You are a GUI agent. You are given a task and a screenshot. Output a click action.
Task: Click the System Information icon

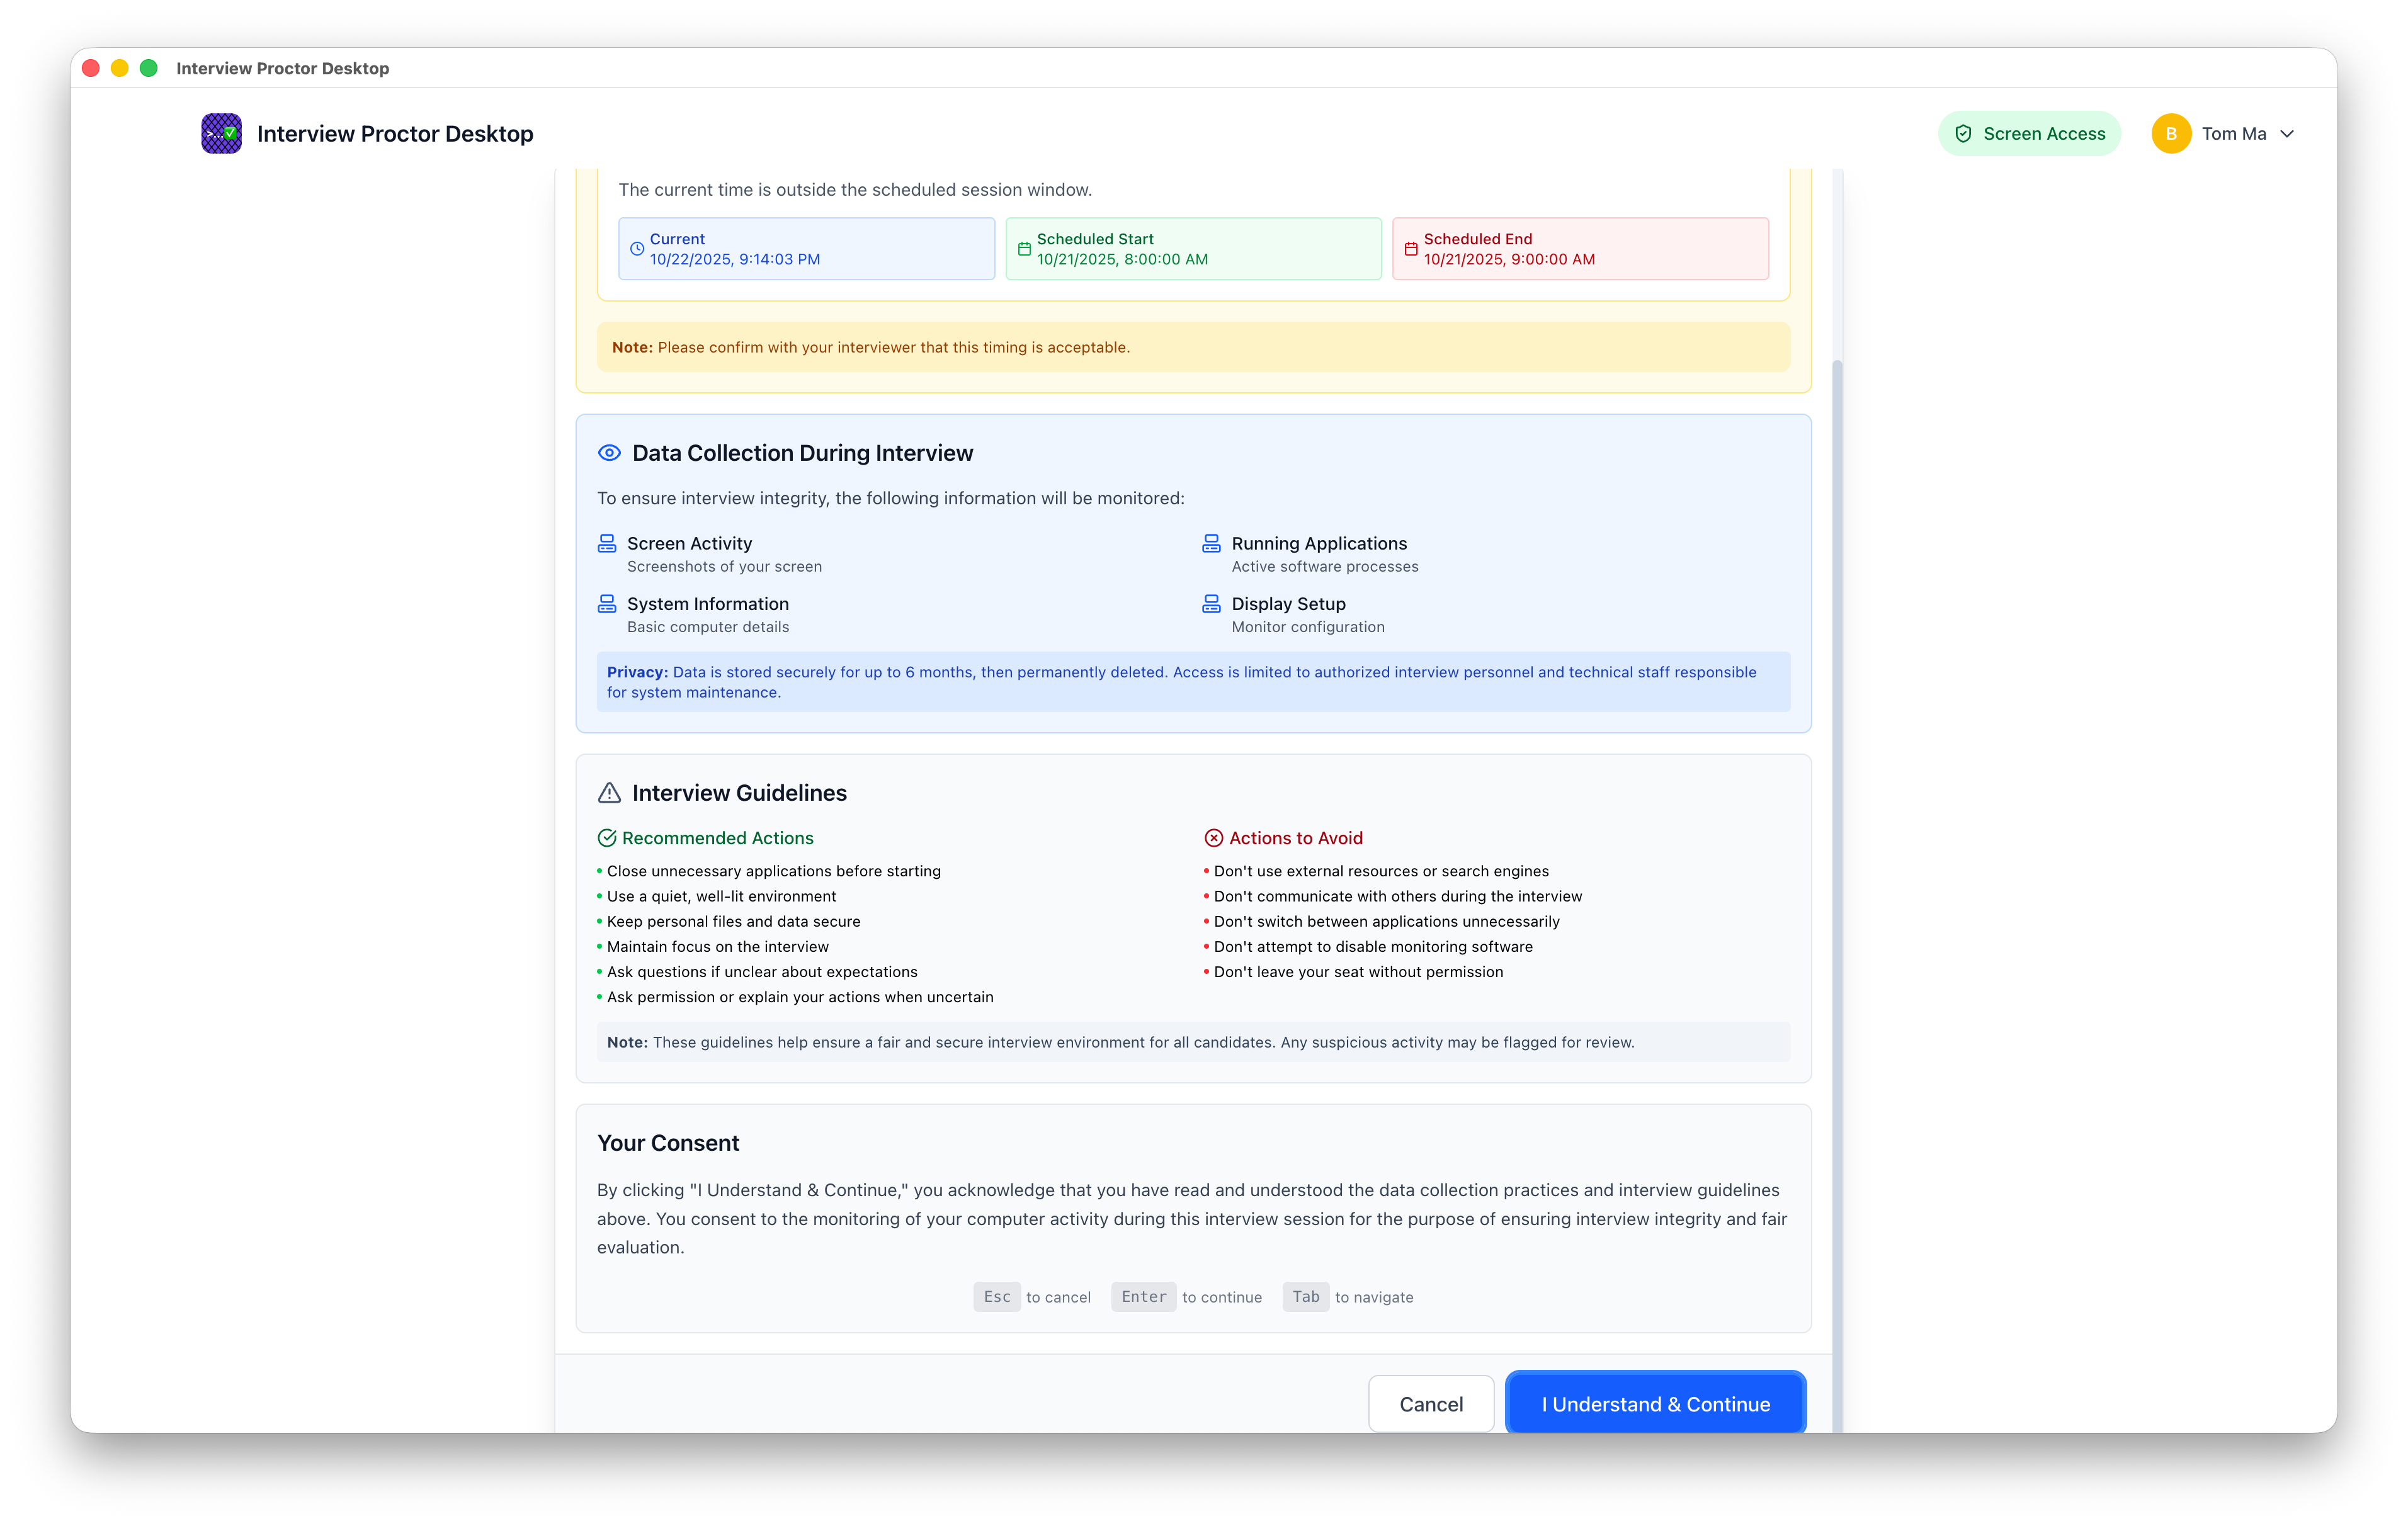tap(607, 604)
